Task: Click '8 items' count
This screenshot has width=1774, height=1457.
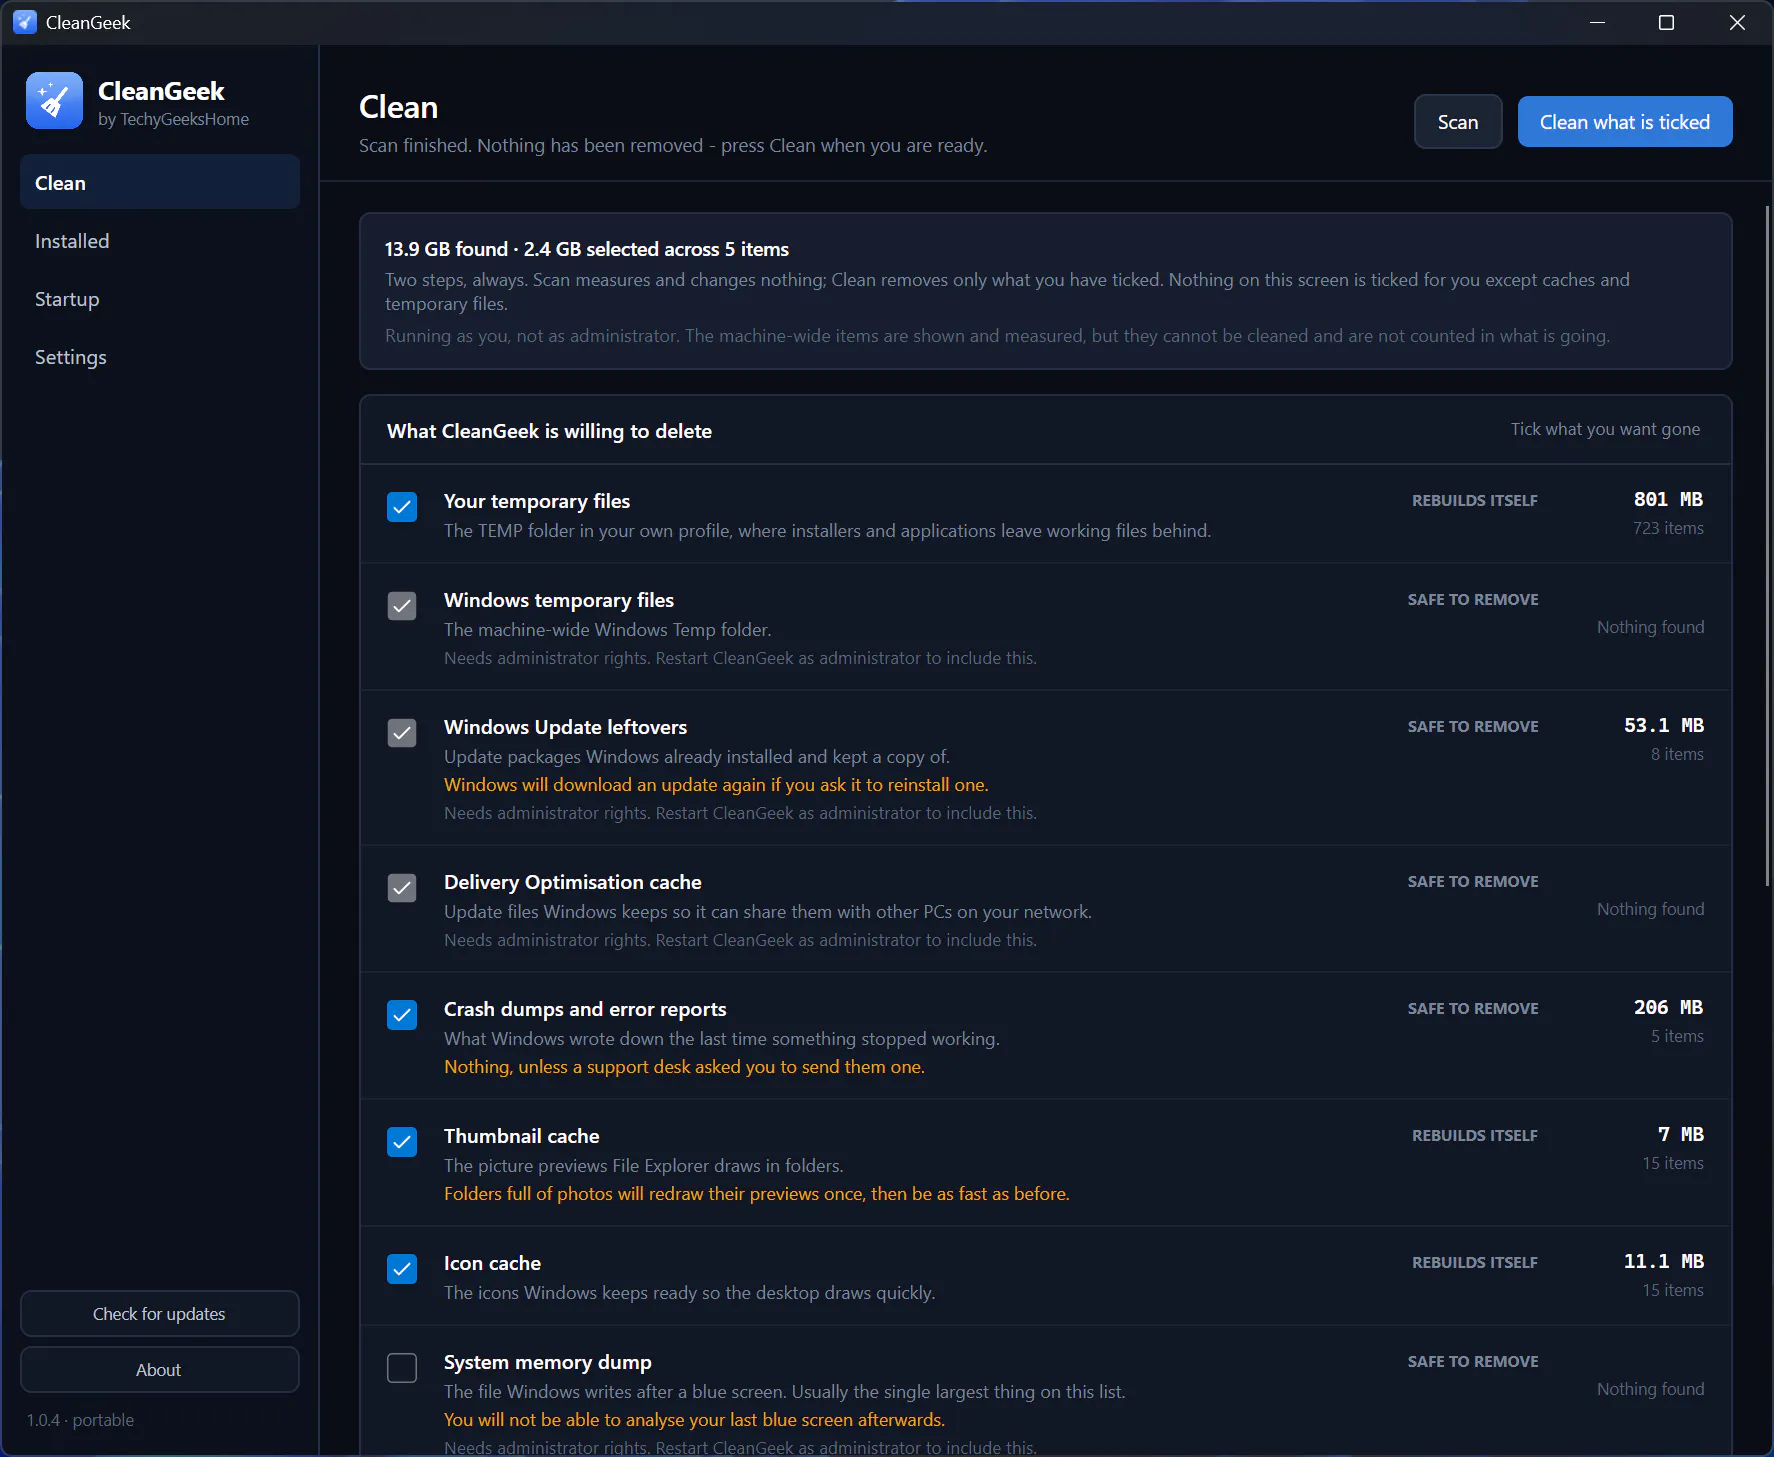Action: tap(1677, 754)
